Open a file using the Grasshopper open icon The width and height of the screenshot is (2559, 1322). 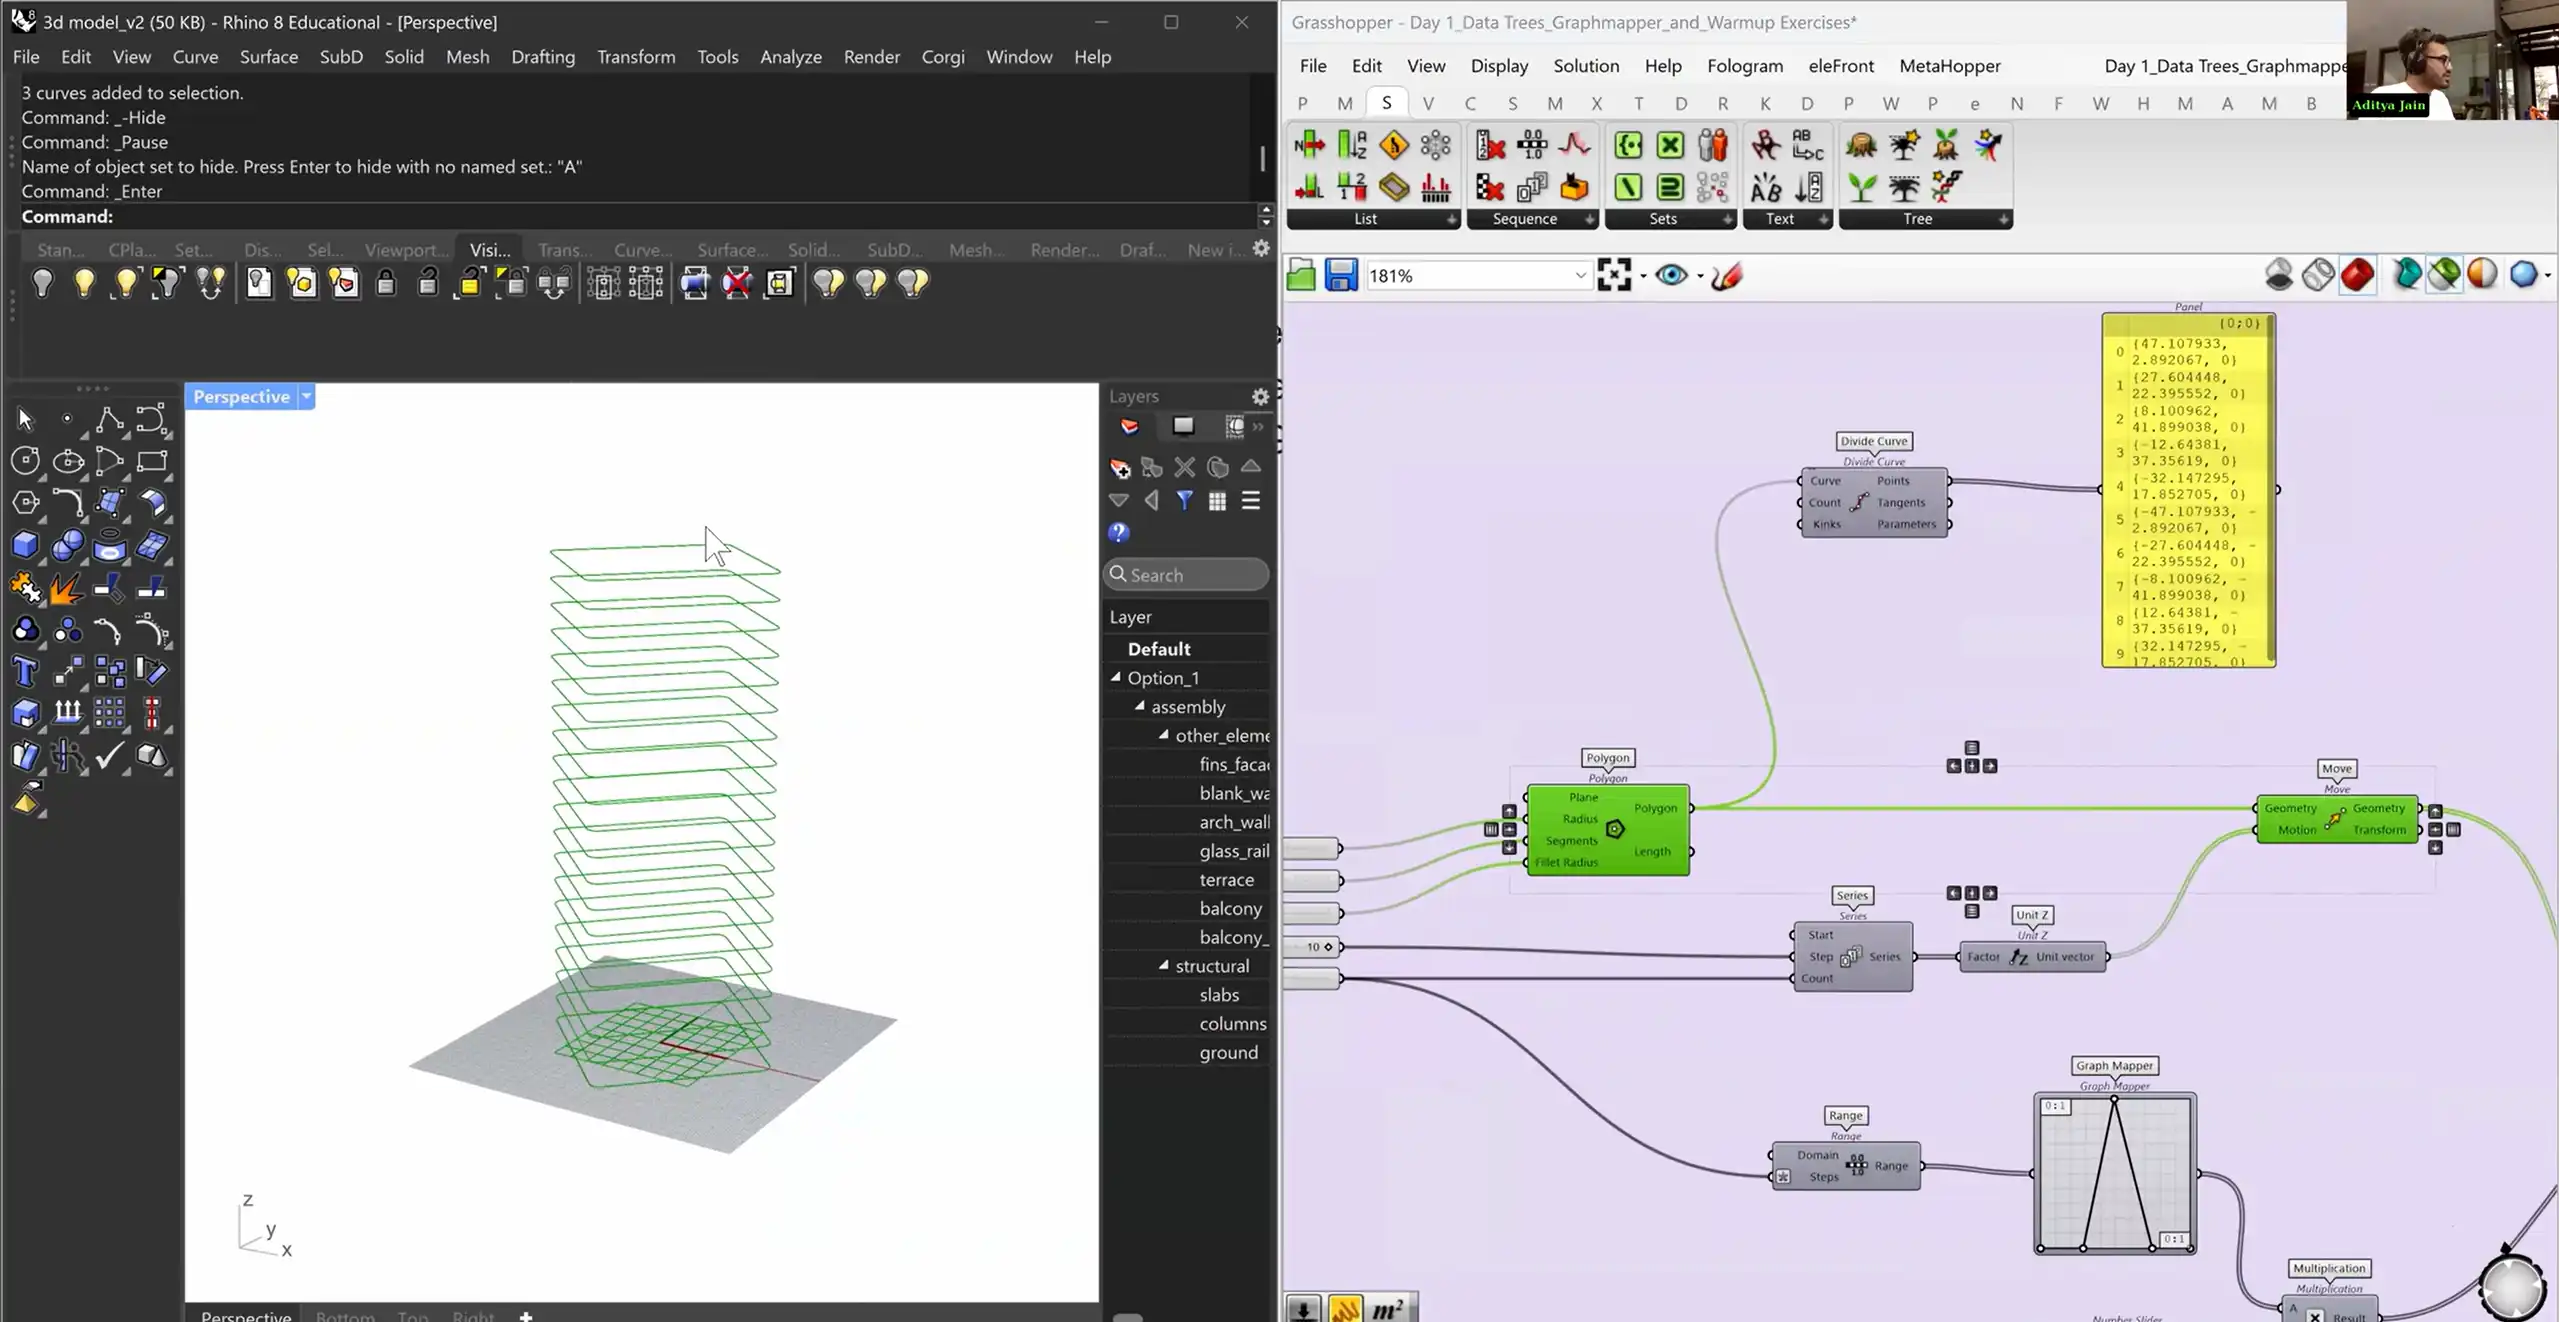tap(1301, 275)
